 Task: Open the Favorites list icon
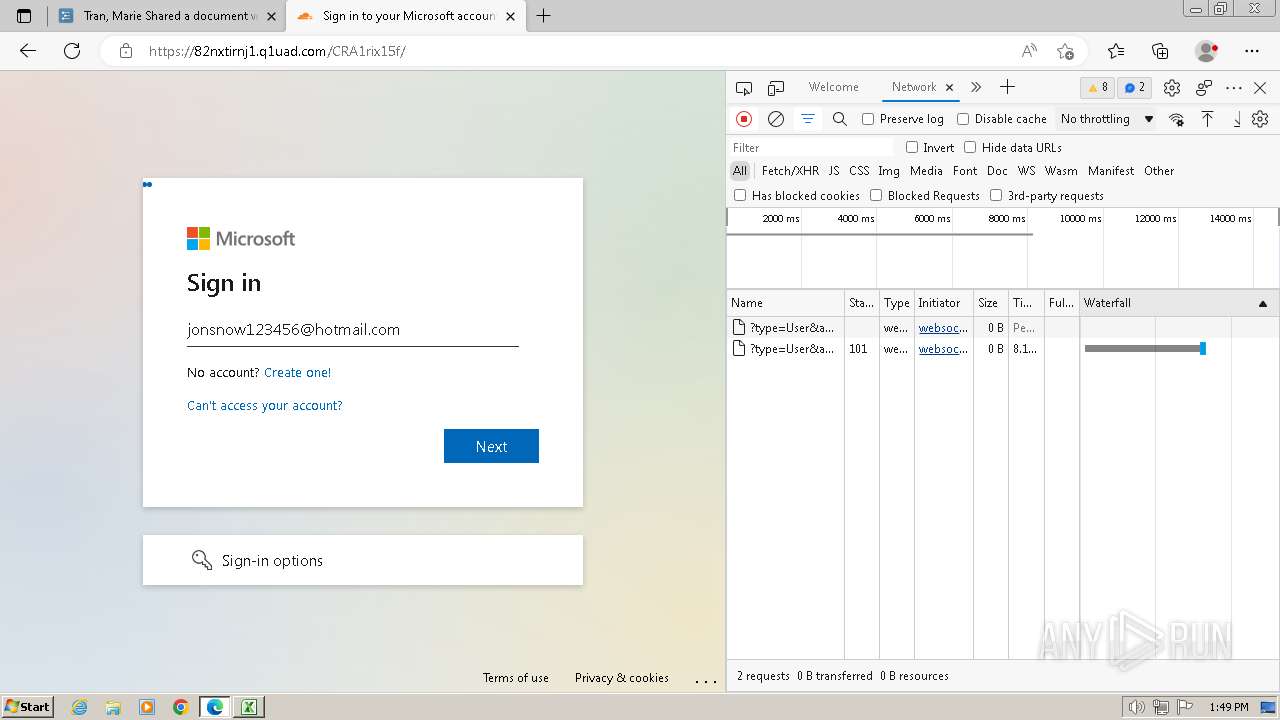1116,51
